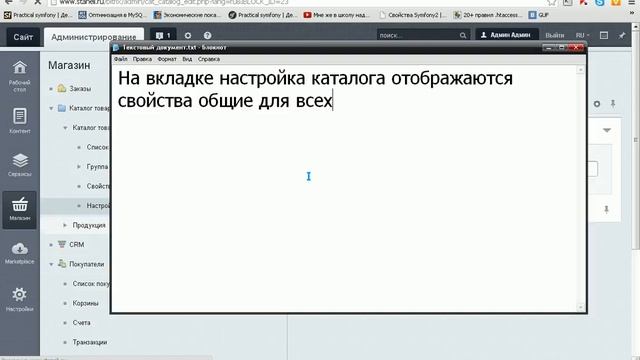
Task: Click the page gear icon right of Notepad
Action: [x=597, y=104]
